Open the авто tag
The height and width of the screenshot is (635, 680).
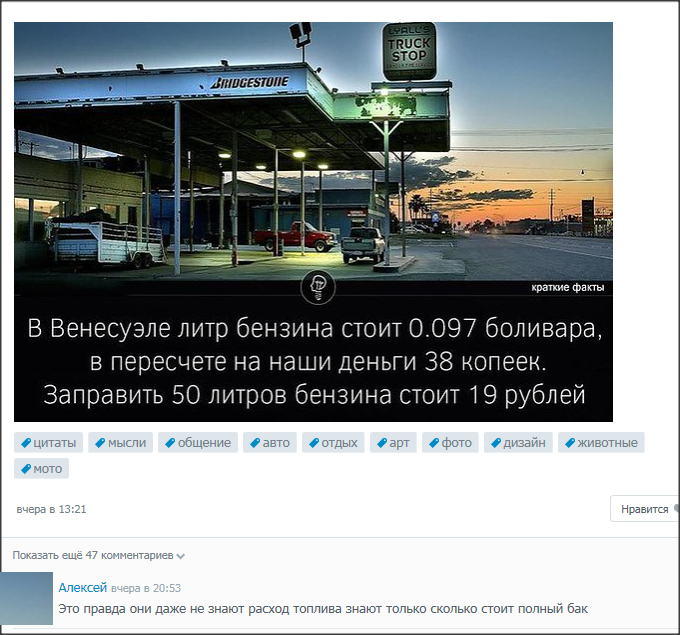point(269,443)
